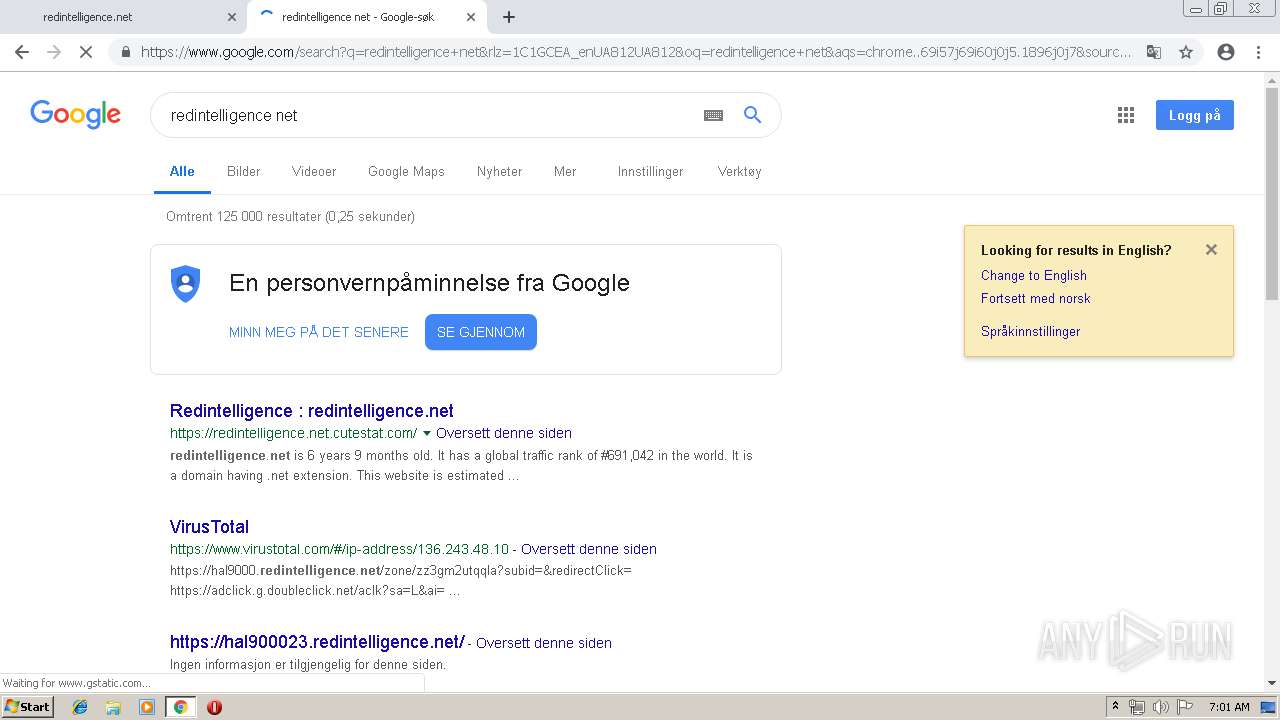Image resolution: width=1280 pixels, height=720 pixels.
Task: Switch to the Google Maps tab
Action: click(406, 171)
